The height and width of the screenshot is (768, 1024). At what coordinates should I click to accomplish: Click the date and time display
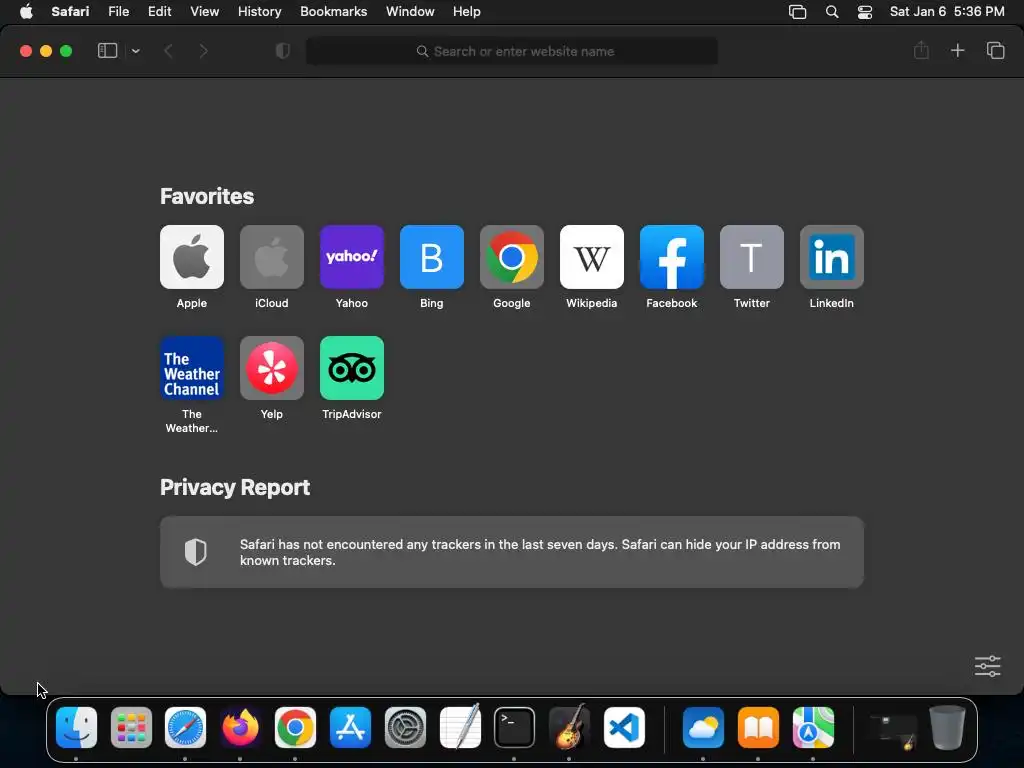pos(947,12)
